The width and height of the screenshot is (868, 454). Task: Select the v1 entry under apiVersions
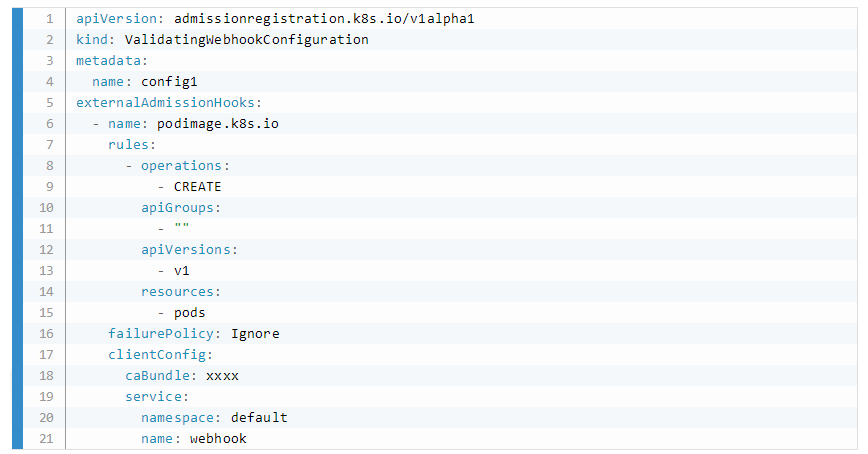point(182,271)
